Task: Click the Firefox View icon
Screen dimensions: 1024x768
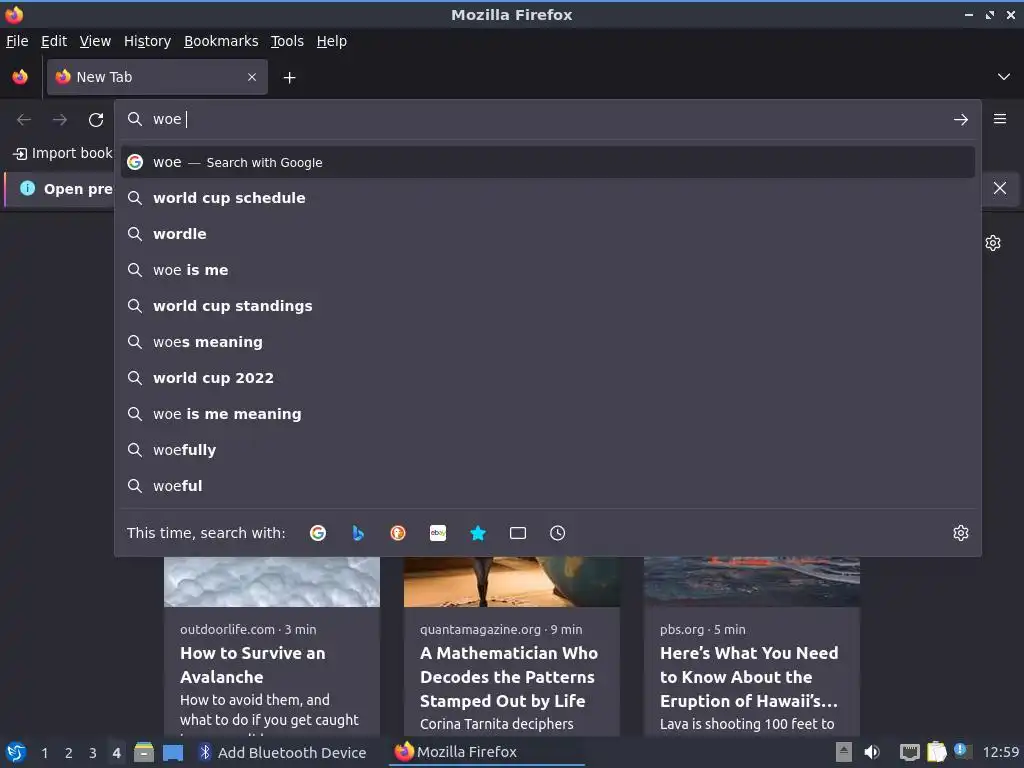Action: (20, 77)
